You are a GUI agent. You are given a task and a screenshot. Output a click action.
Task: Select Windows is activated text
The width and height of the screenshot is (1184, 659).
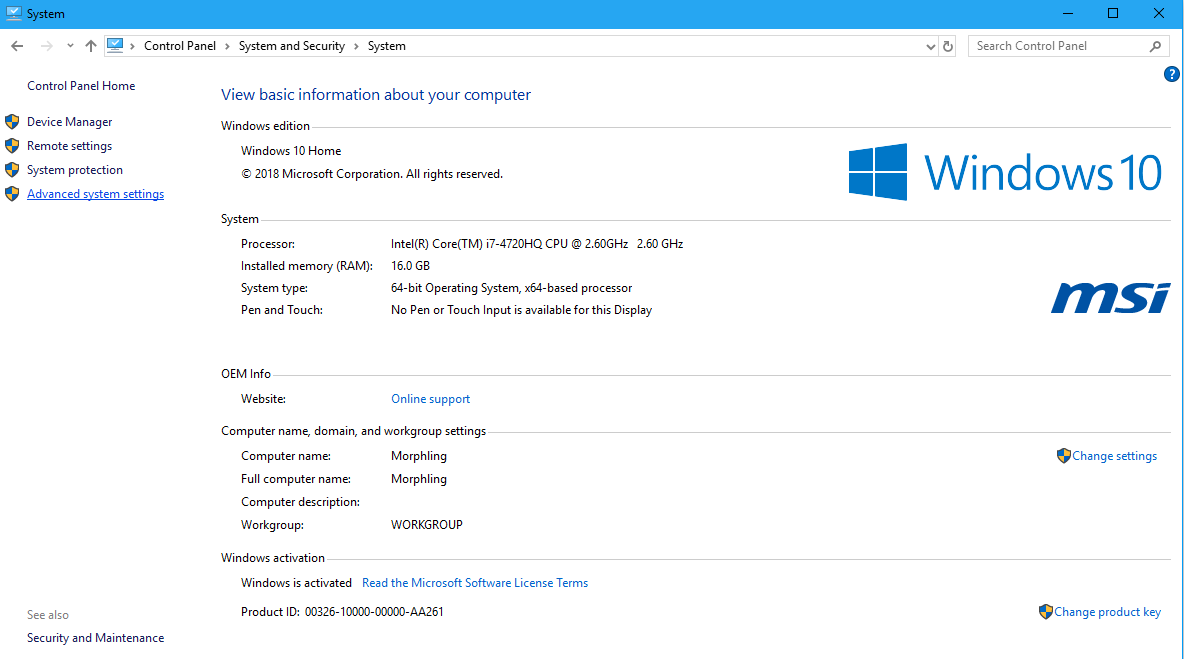tap(296, 583)
